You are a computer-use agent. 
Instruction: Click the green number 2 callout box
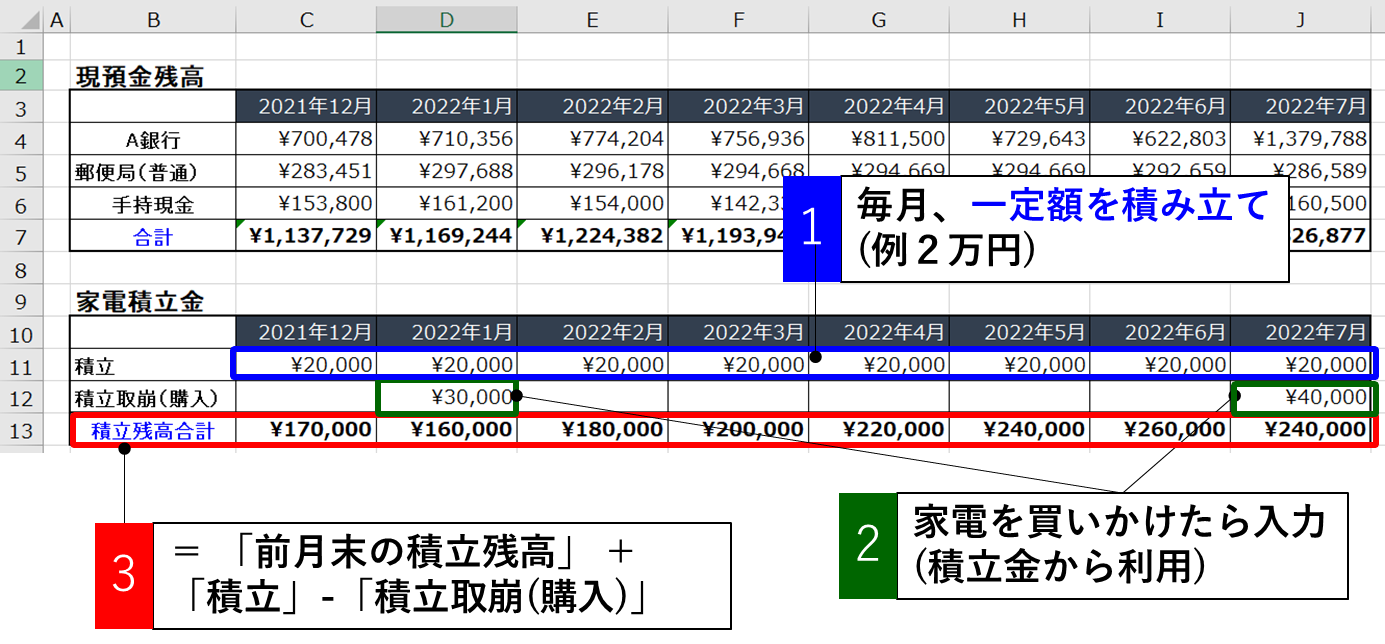(868, 545)
